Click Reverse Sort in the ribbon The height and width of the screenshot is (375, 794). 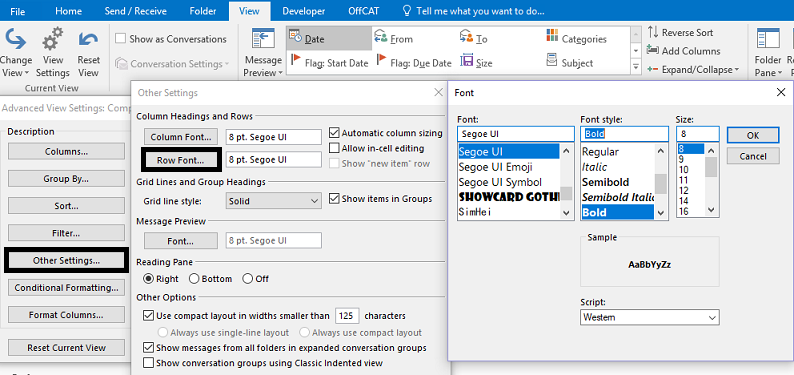pos(680,32)
